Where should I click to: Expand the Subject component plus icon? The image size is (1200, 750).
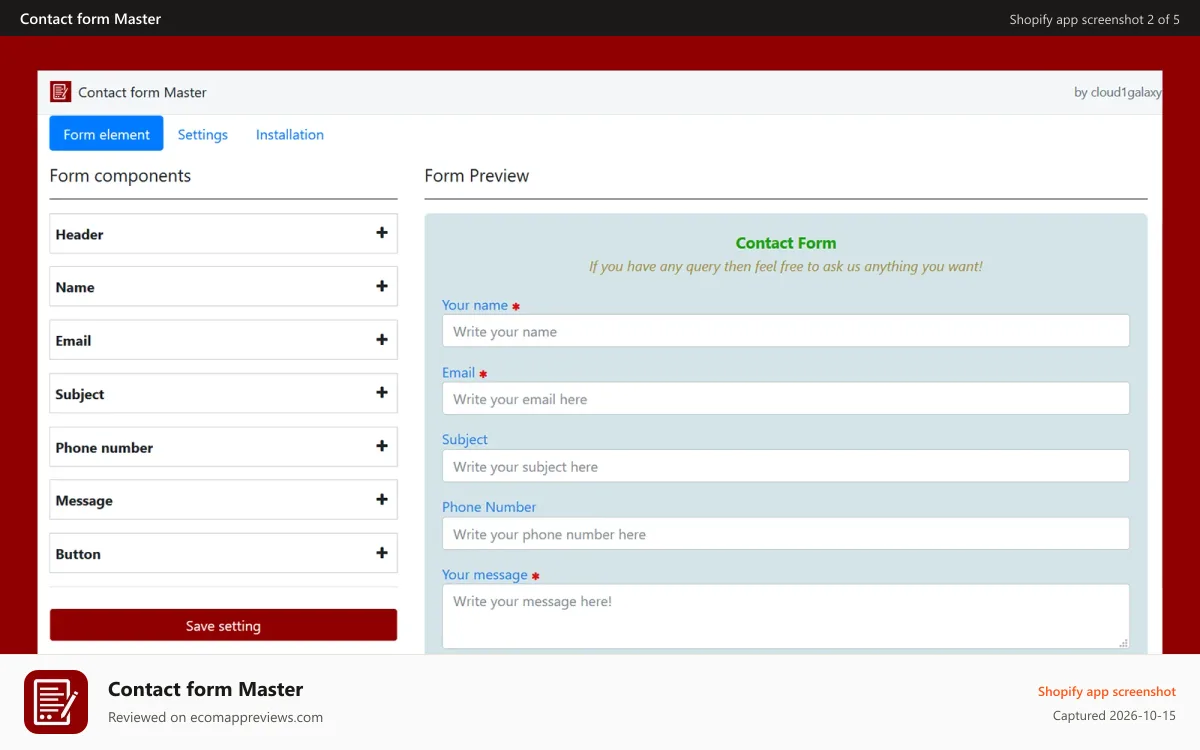pos(381,393)
